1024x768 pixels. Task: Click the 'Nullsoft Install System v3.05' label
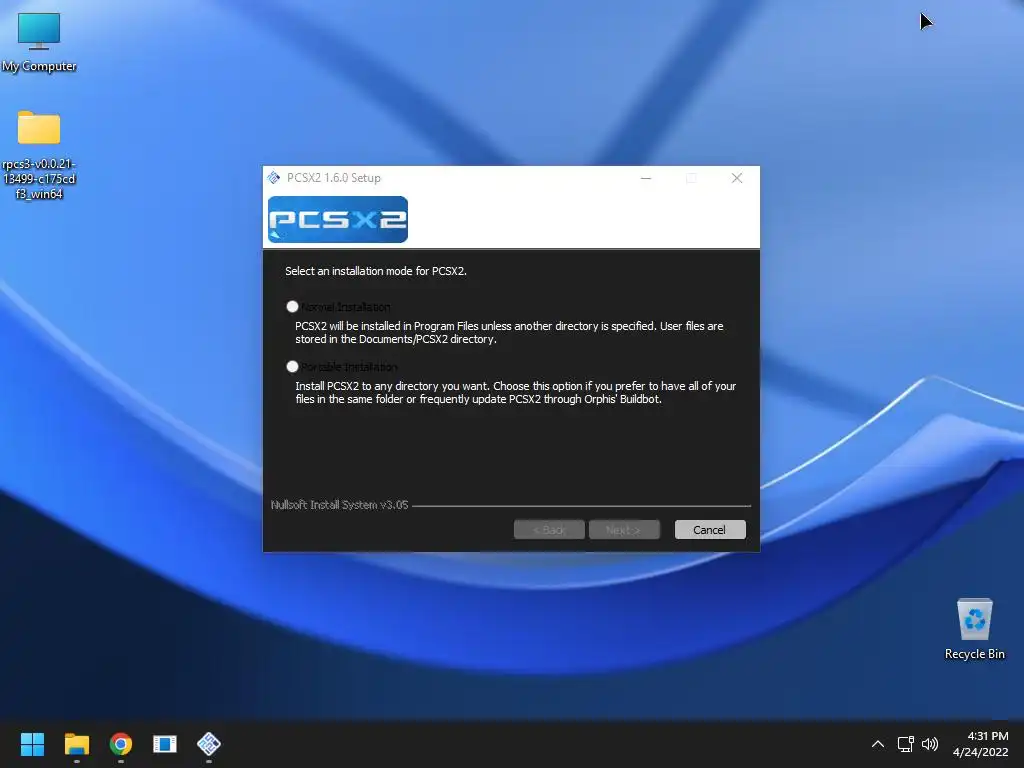coord(339,505)
